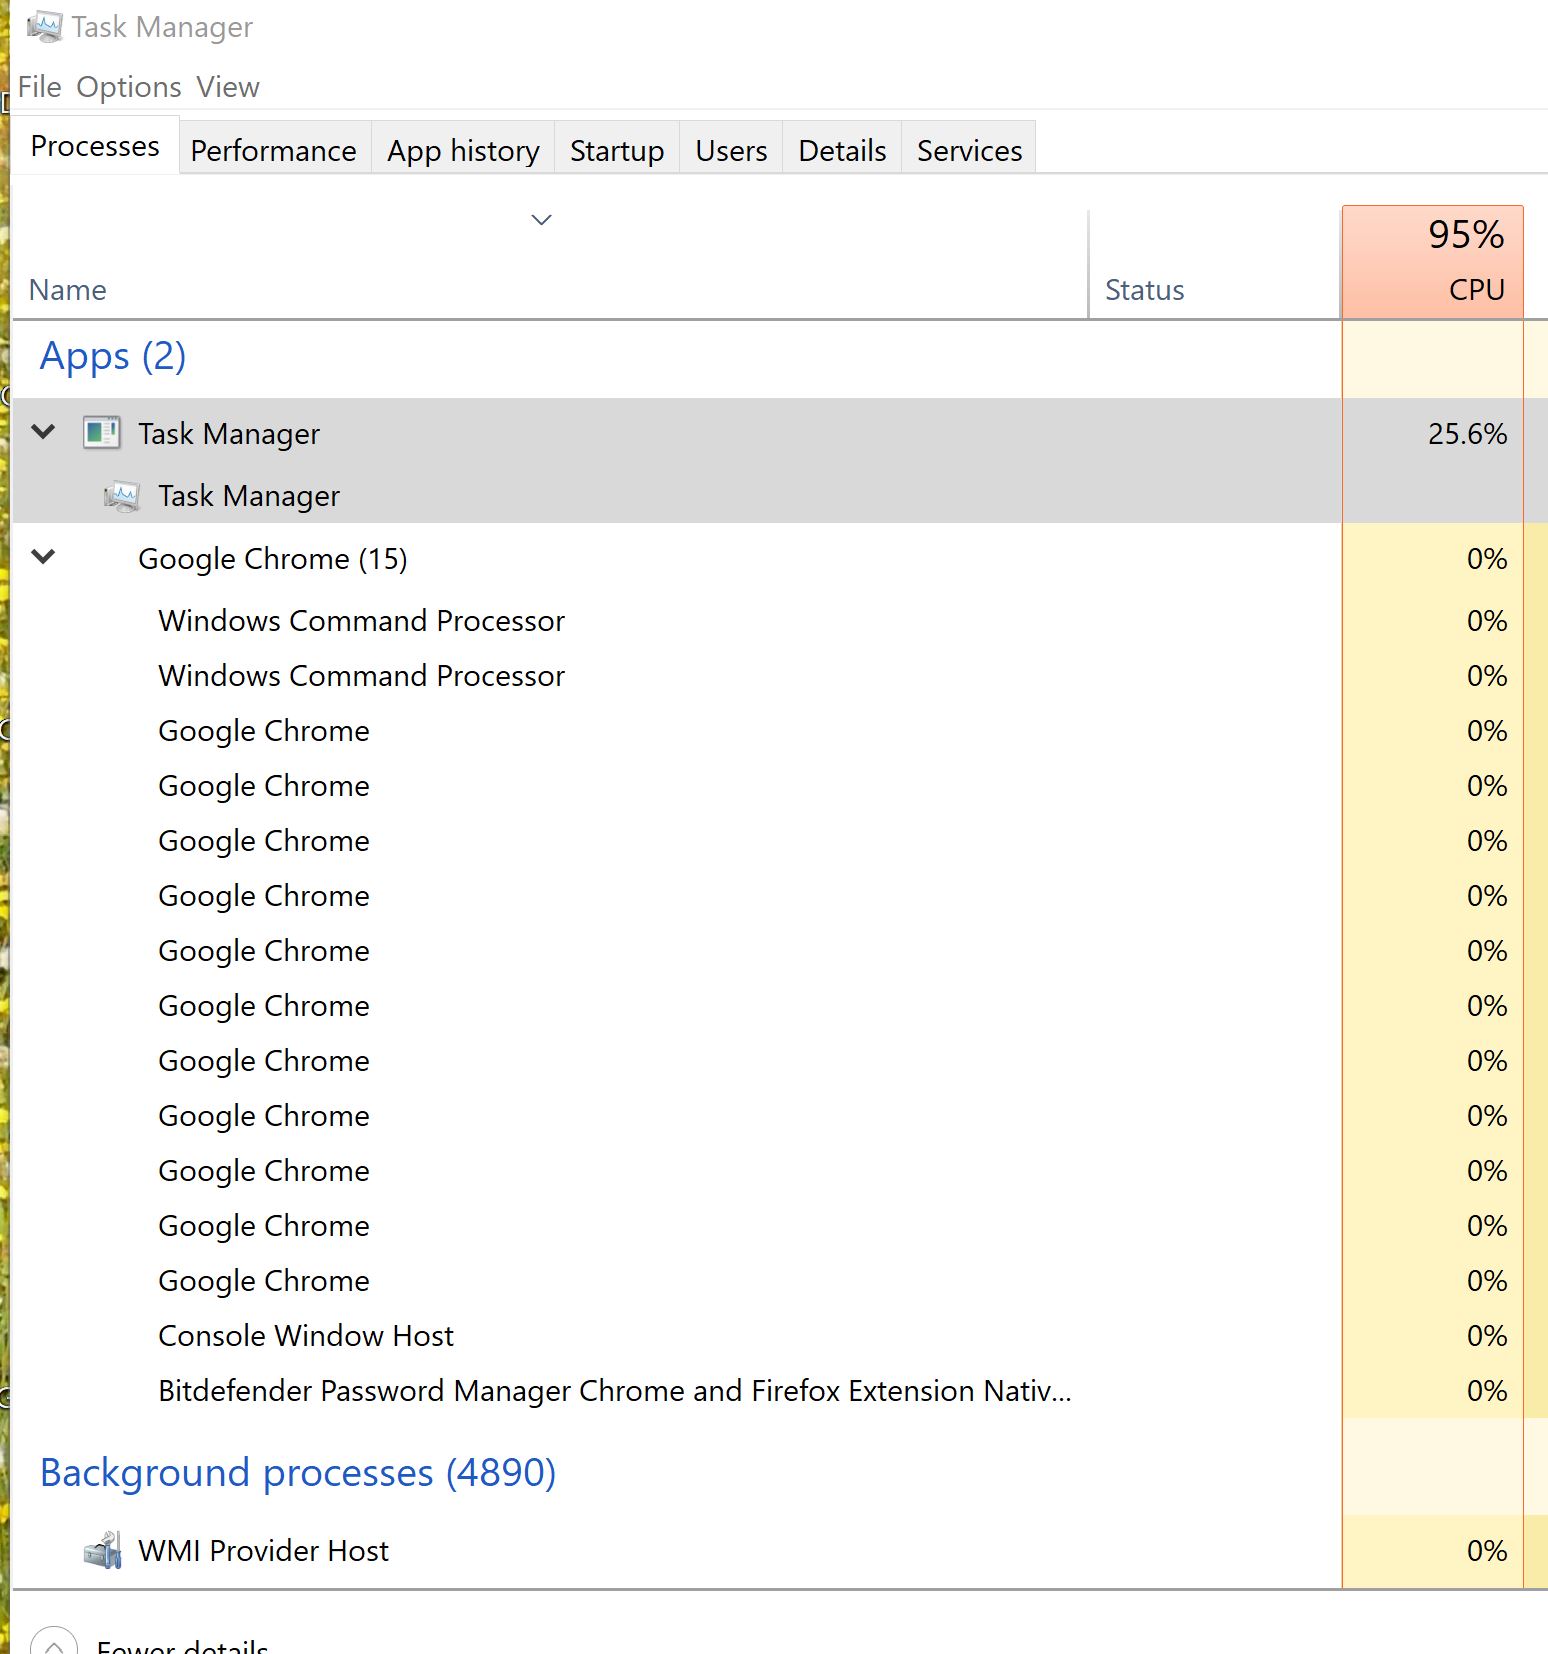The image size is (1548, 1654).
Task: Select the Processes tab
Action: point(95,146)
